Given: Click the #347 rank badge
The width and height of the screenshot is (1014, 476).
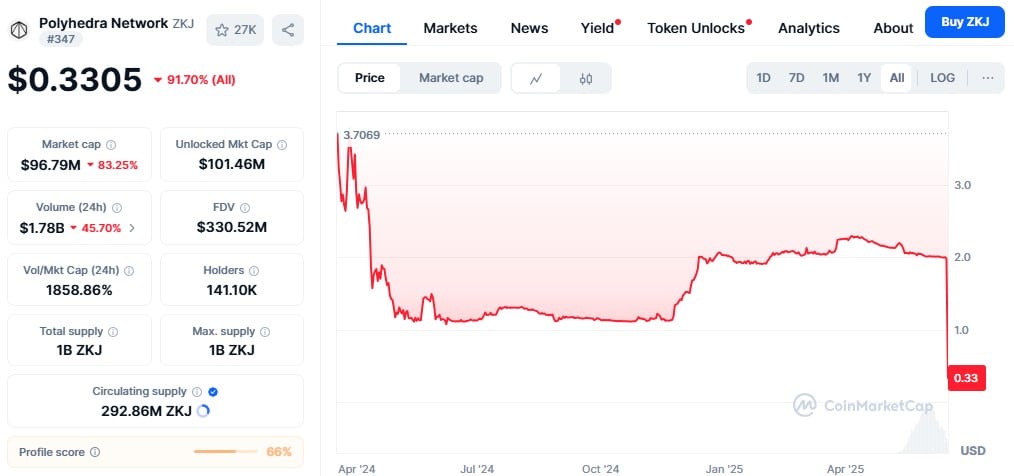Looking at the screenshot, I should [x=61, y=39].
